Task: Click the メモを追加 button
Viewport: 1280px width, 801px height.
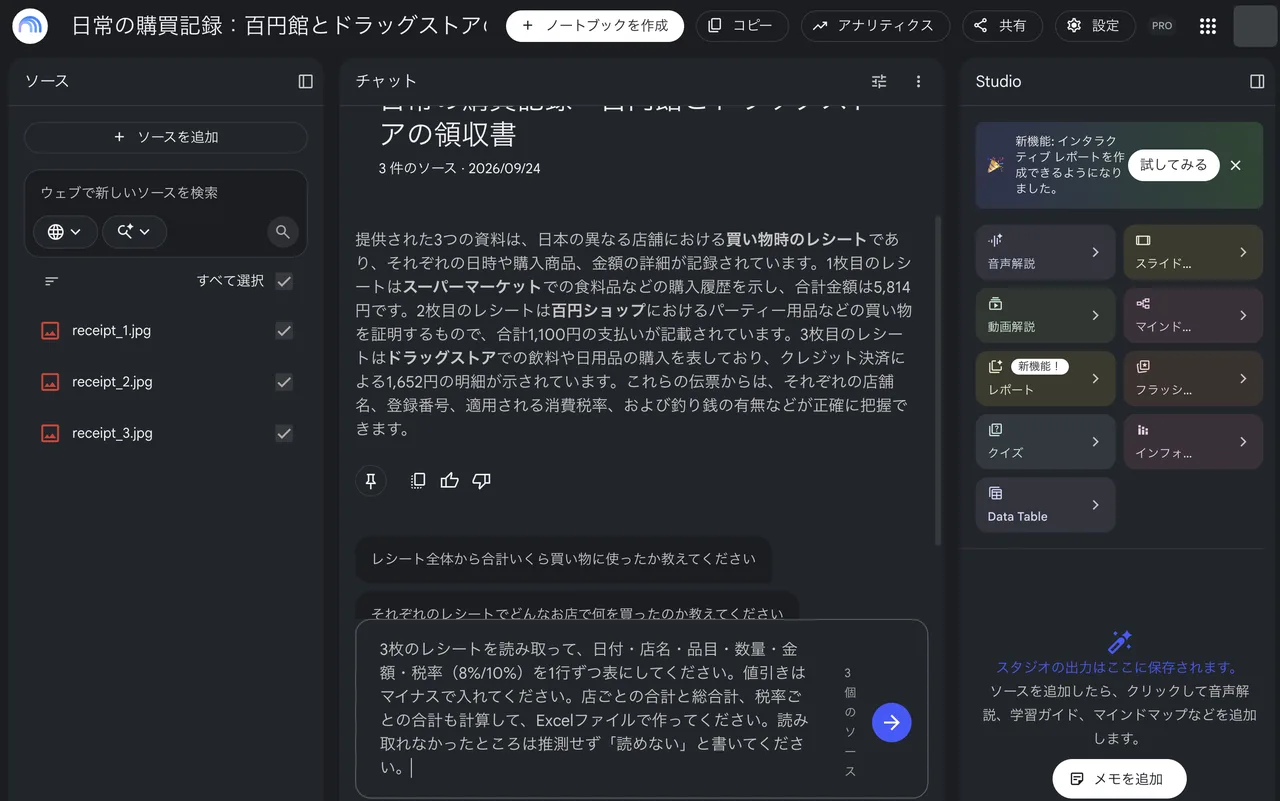Action: (1120, 779)
